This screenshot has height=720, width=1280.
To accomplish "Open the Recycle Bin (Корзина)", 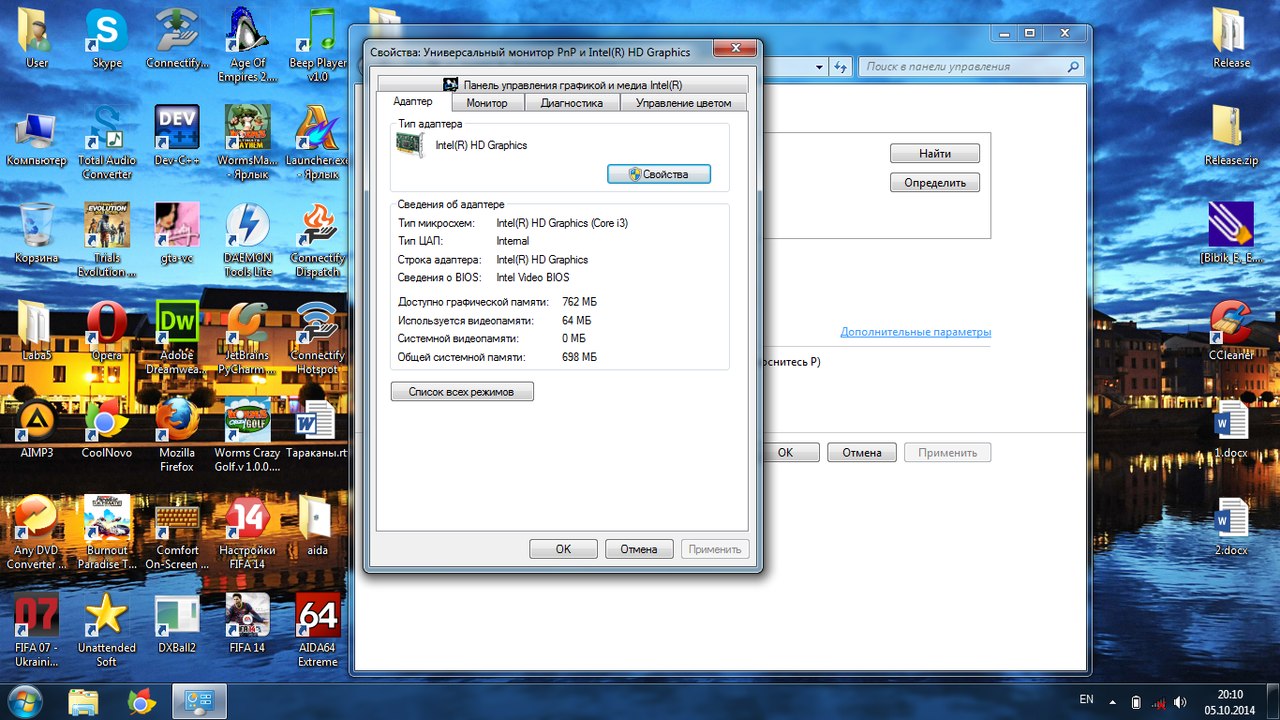I will [x=36, y=228].
